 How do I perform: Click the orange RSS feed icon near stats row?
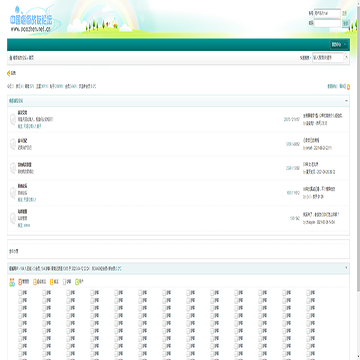coord(348,87)
